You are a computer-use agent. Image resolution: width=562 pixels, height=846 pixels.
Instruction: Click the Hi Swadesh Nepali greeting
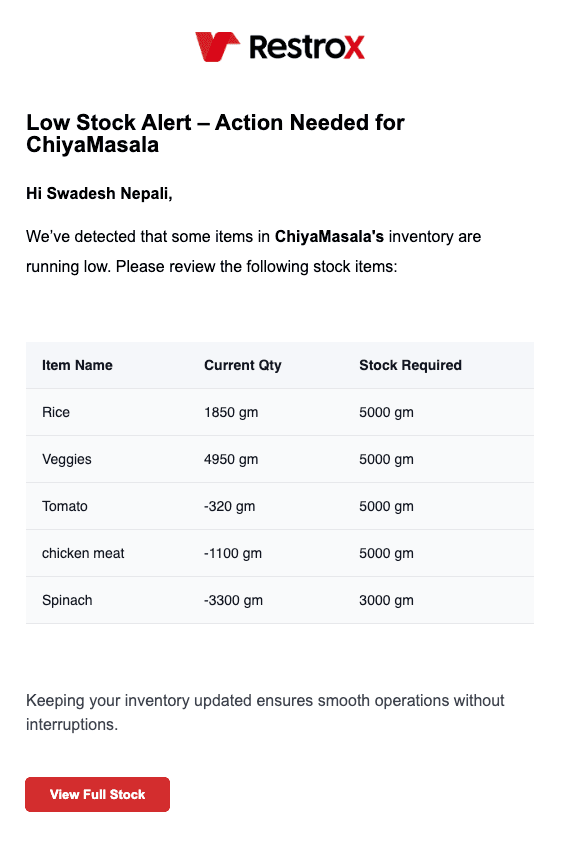99,193
